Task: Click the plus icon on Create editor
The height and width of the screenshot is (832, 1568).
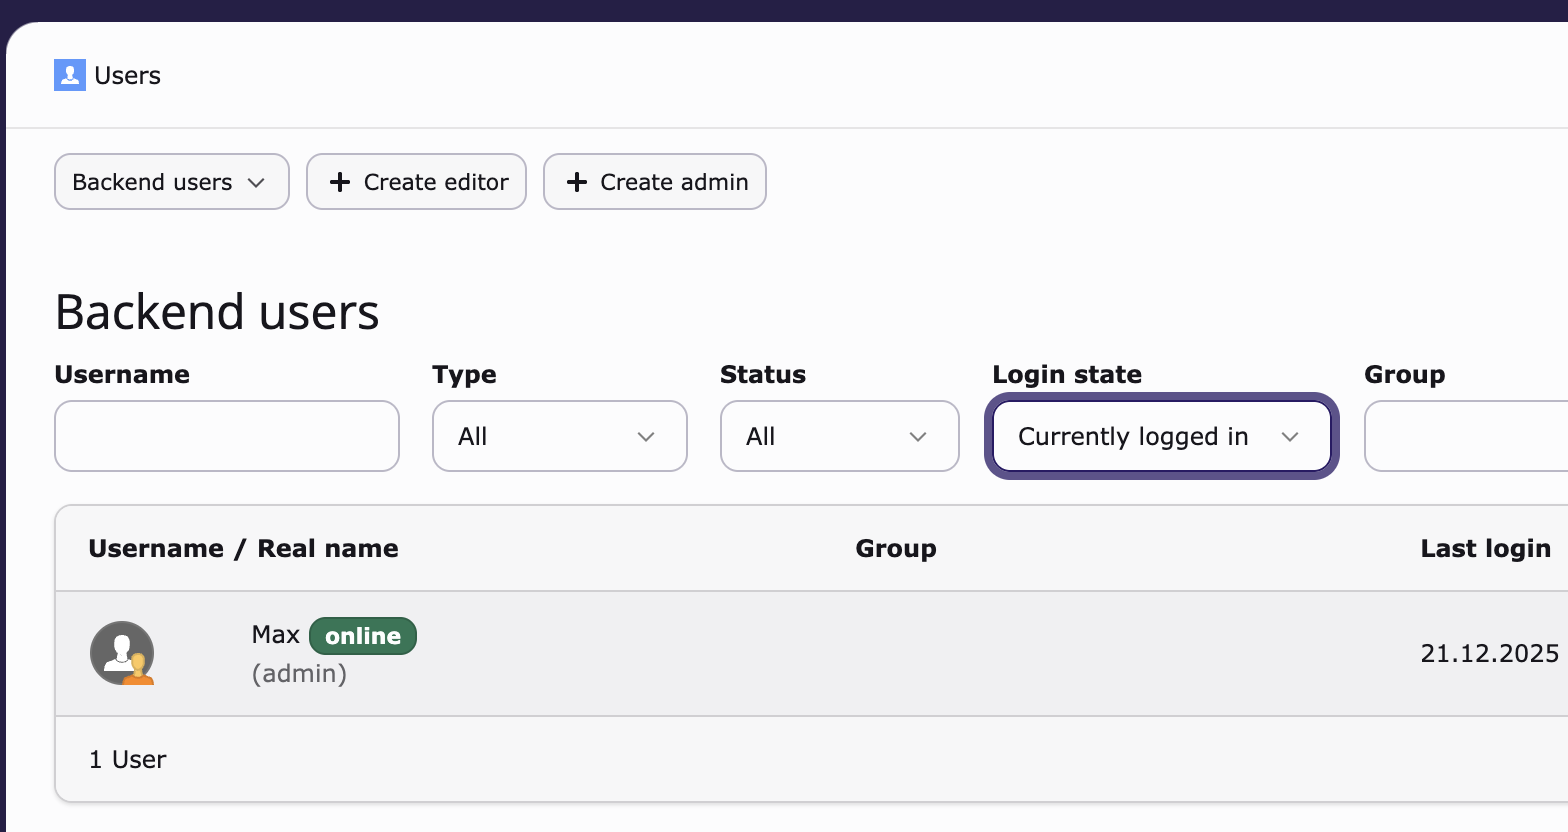Action: 340,182
